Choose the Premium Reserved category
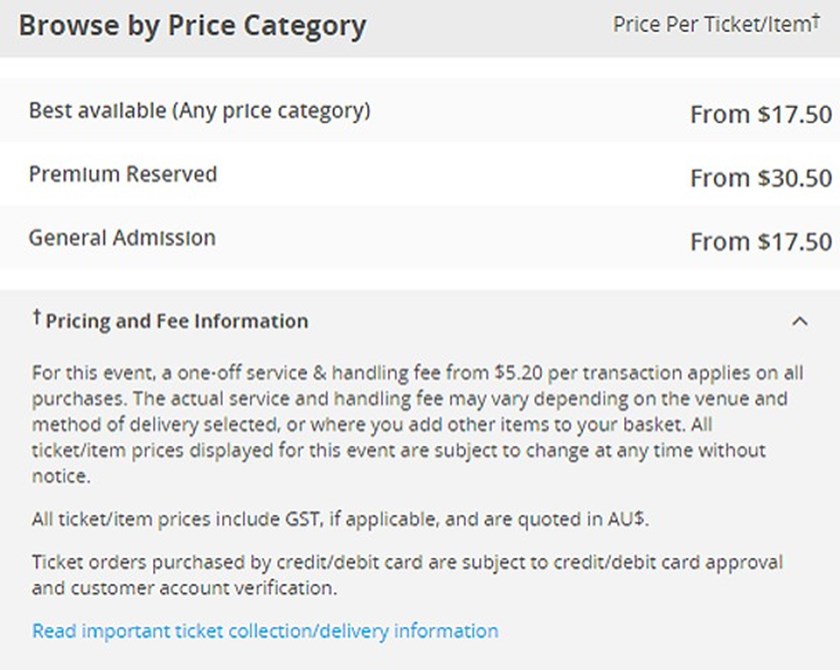The image size is (840, 670). (123, 175)
